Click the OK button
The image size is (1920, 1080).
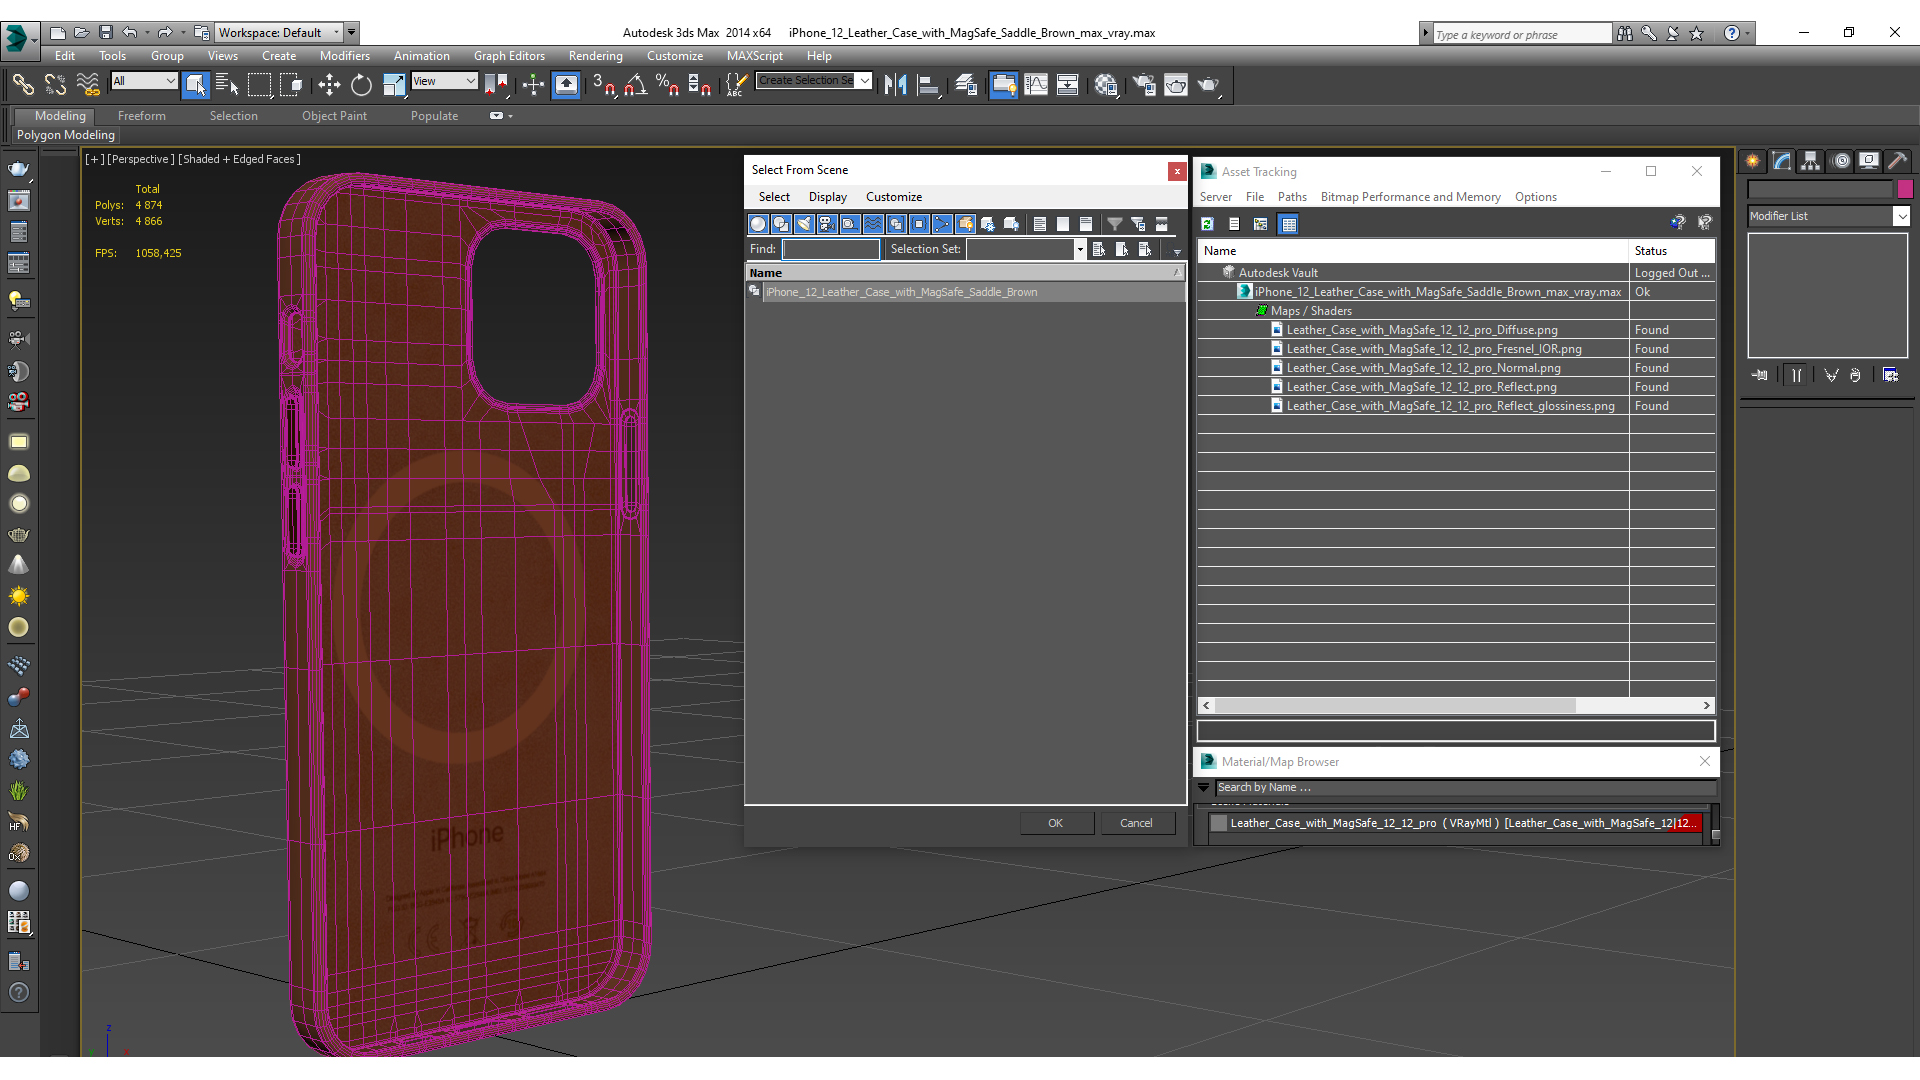click(1056, 823)
